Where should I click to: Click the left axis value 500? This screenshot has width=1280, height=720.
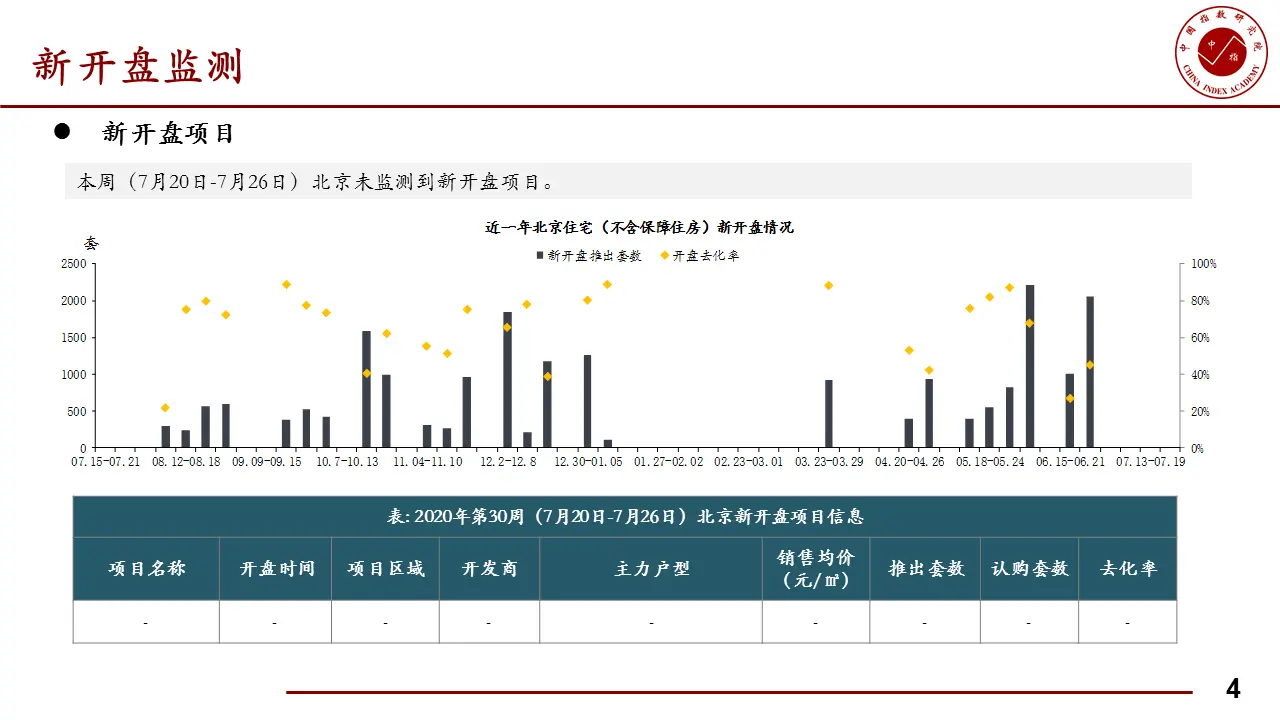[x=77, y=412]
